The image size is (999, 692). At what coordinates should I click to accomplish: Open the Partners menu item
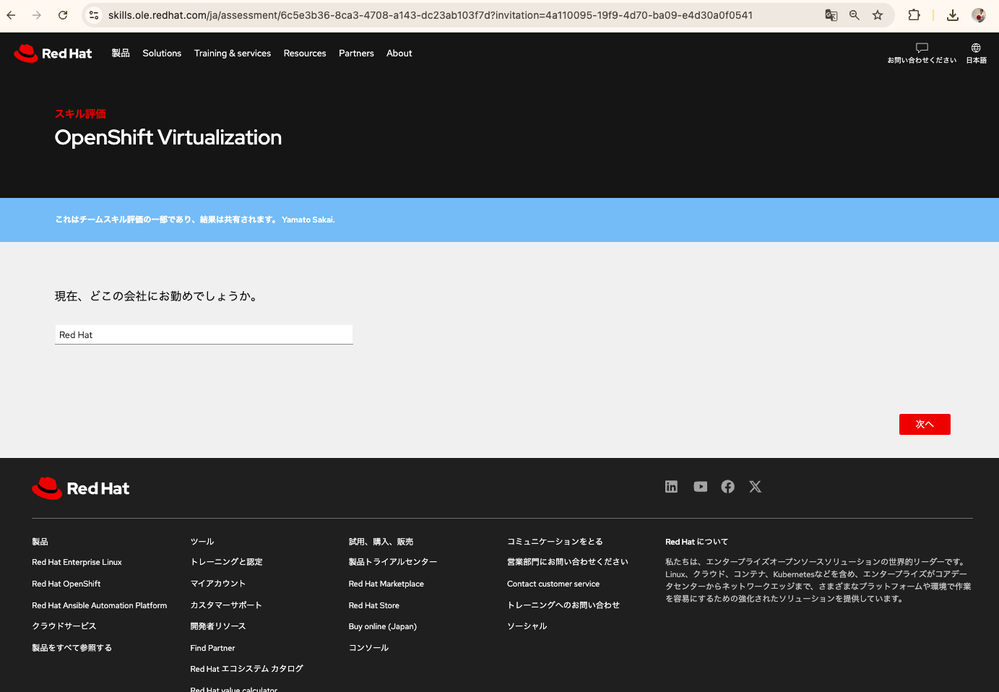point(356,54)
